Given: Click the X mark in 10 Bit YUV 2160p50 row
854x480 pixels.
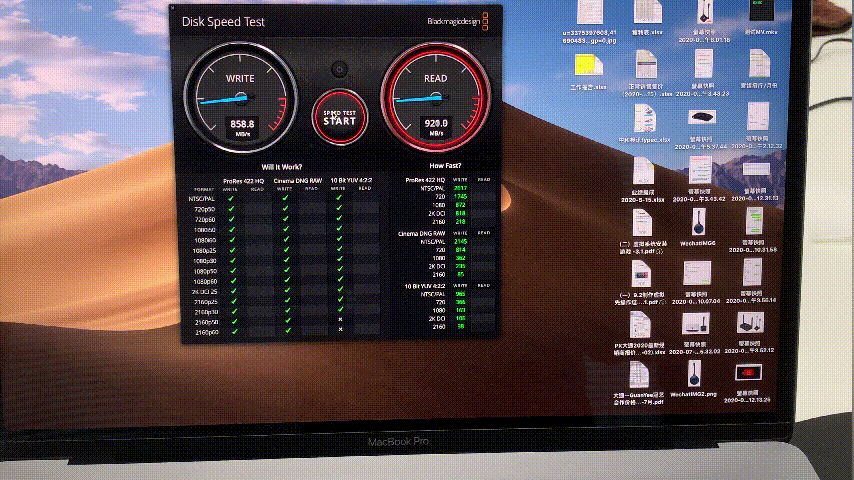Looking at the screenshot, I should (340, 319).
